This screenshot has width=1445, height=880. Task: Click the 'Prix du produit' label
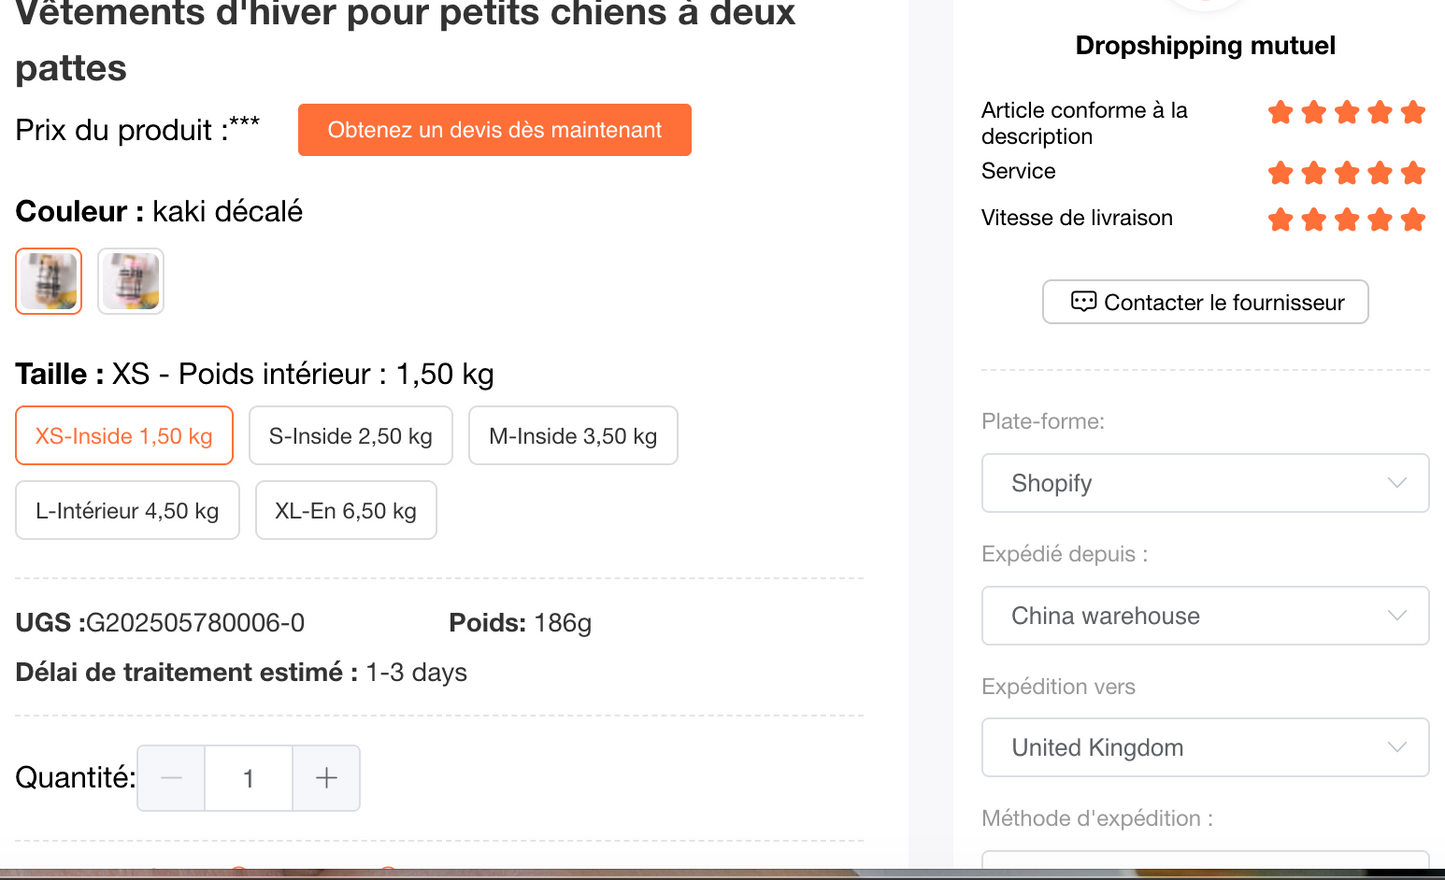click(121, 130)
